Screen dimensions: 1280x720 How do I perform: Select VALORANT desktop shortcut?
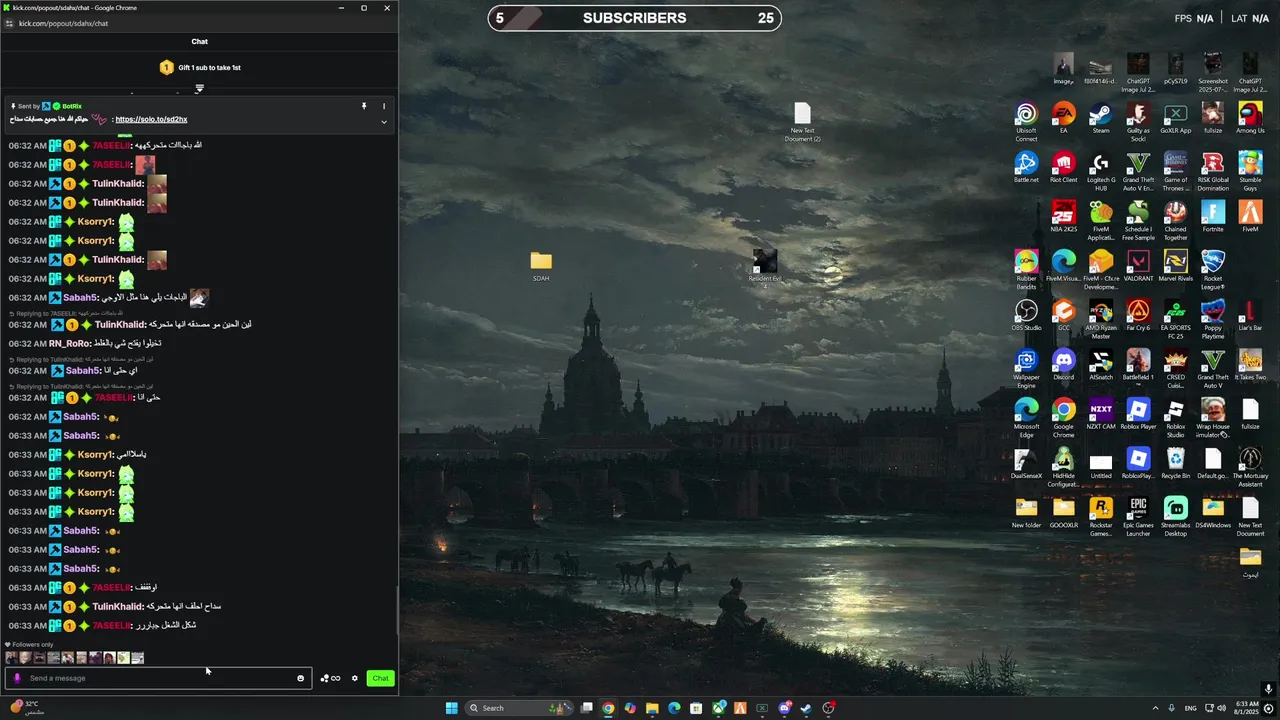point(1138,265)
